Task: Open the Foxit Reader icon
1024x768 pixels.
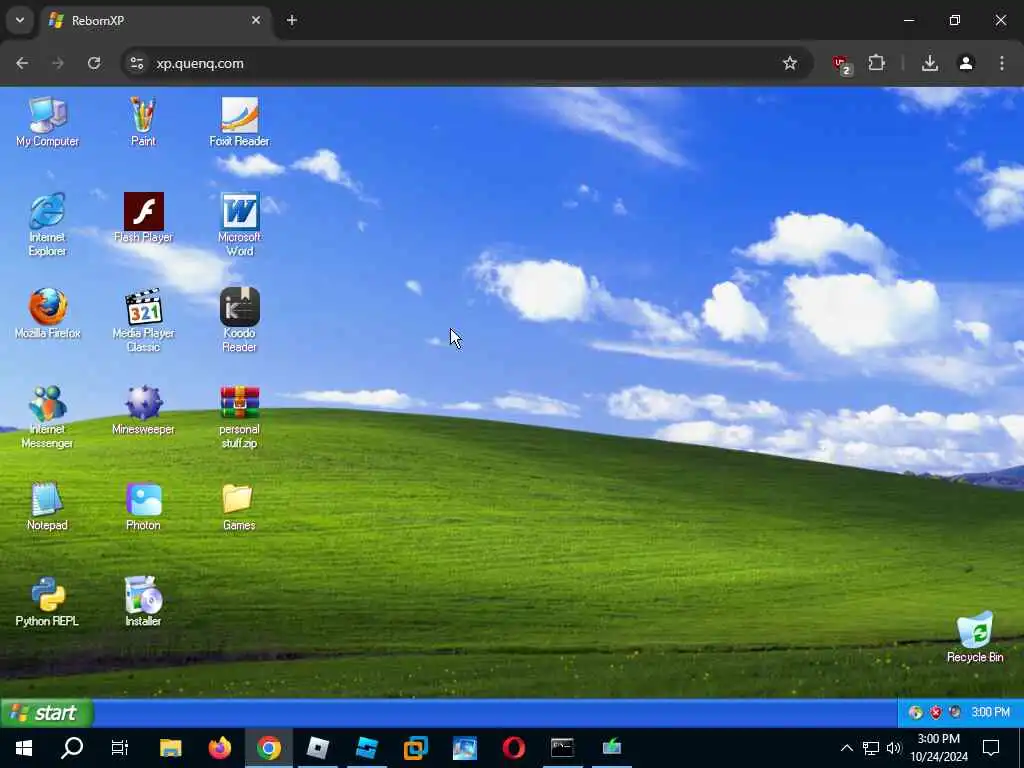Action: pyautogui.click(x=239, y=121)
